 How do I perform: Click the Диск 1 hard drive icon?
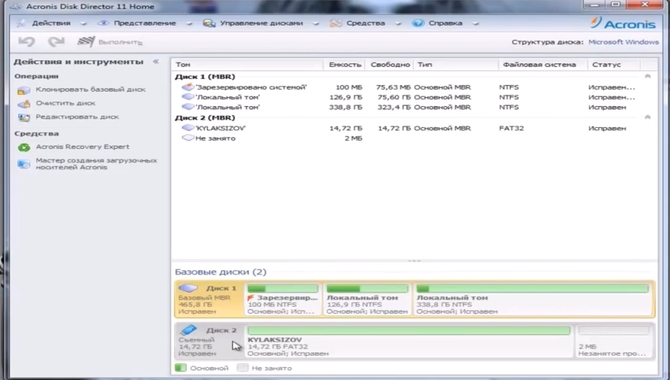[x=188, y=288]
